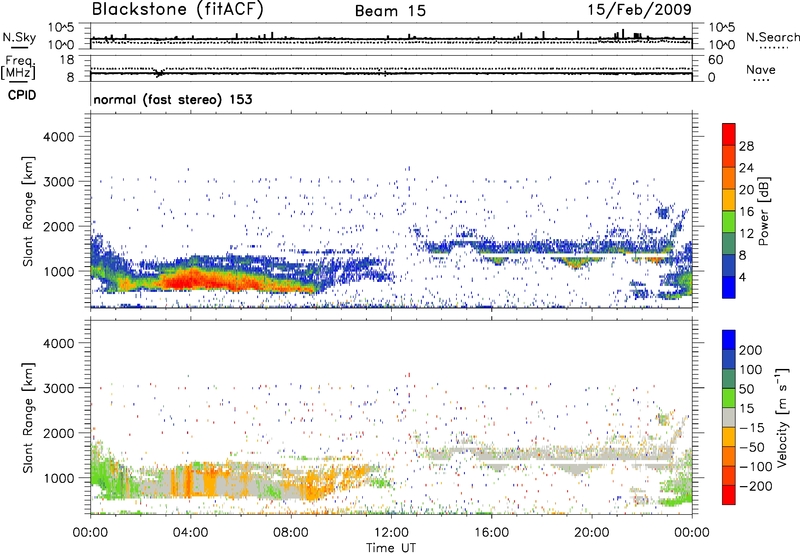The height and width of the screenshot is (554, 800).
Task: Click the 'Freq. [MHz]' axis label
Action: [18, 67]
